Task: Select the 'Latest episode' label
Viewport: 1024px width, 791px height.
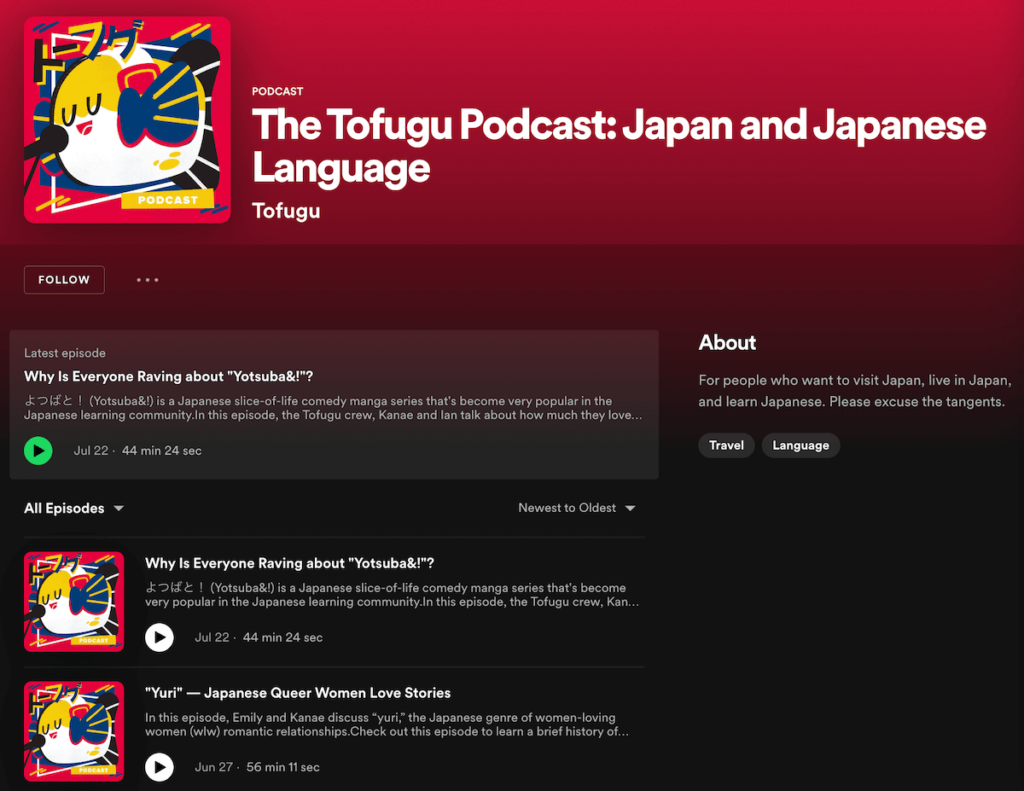Action: [65, 353]
